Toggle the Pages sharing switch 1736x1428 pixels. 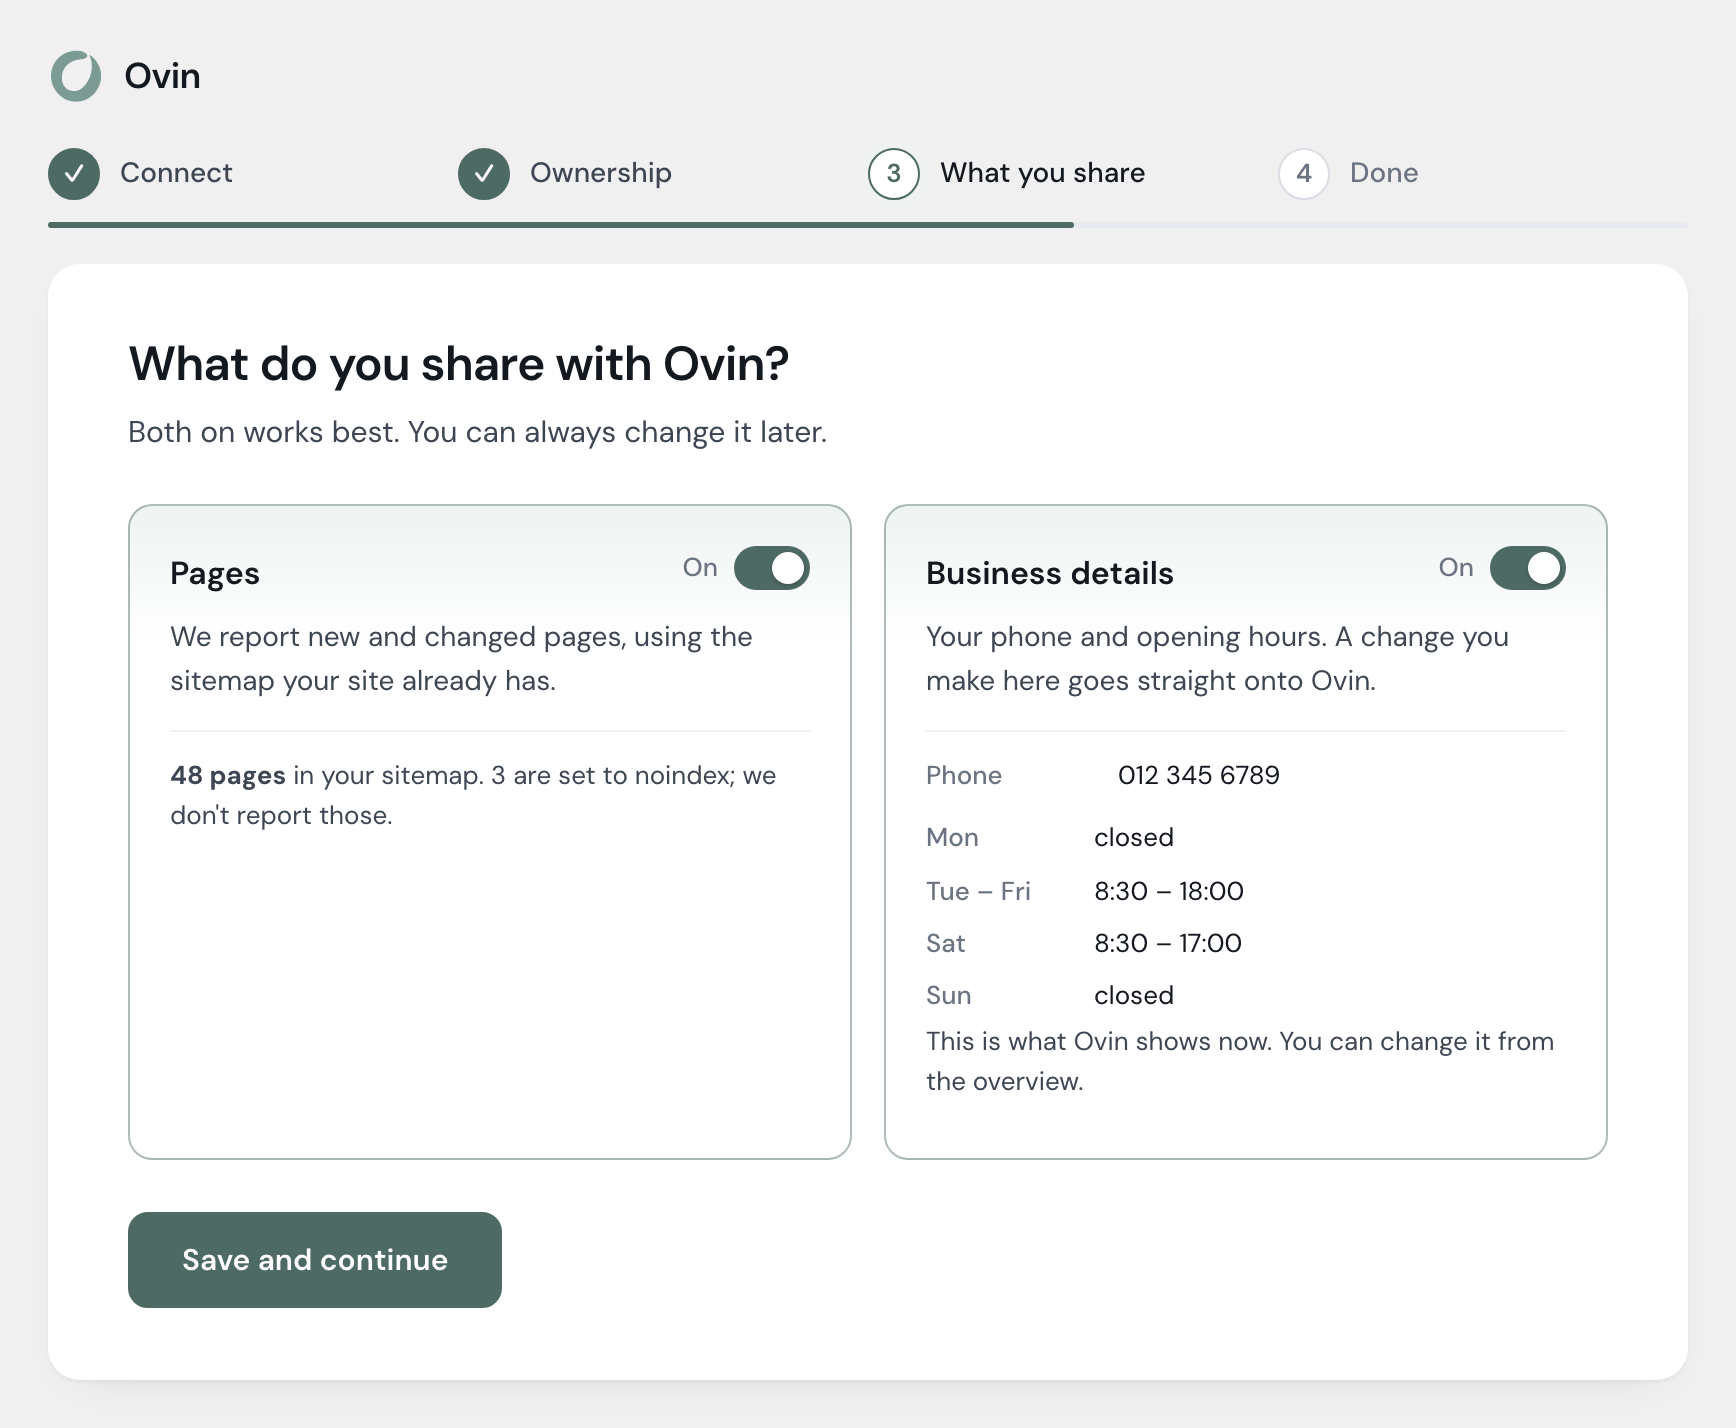point(772,568)
